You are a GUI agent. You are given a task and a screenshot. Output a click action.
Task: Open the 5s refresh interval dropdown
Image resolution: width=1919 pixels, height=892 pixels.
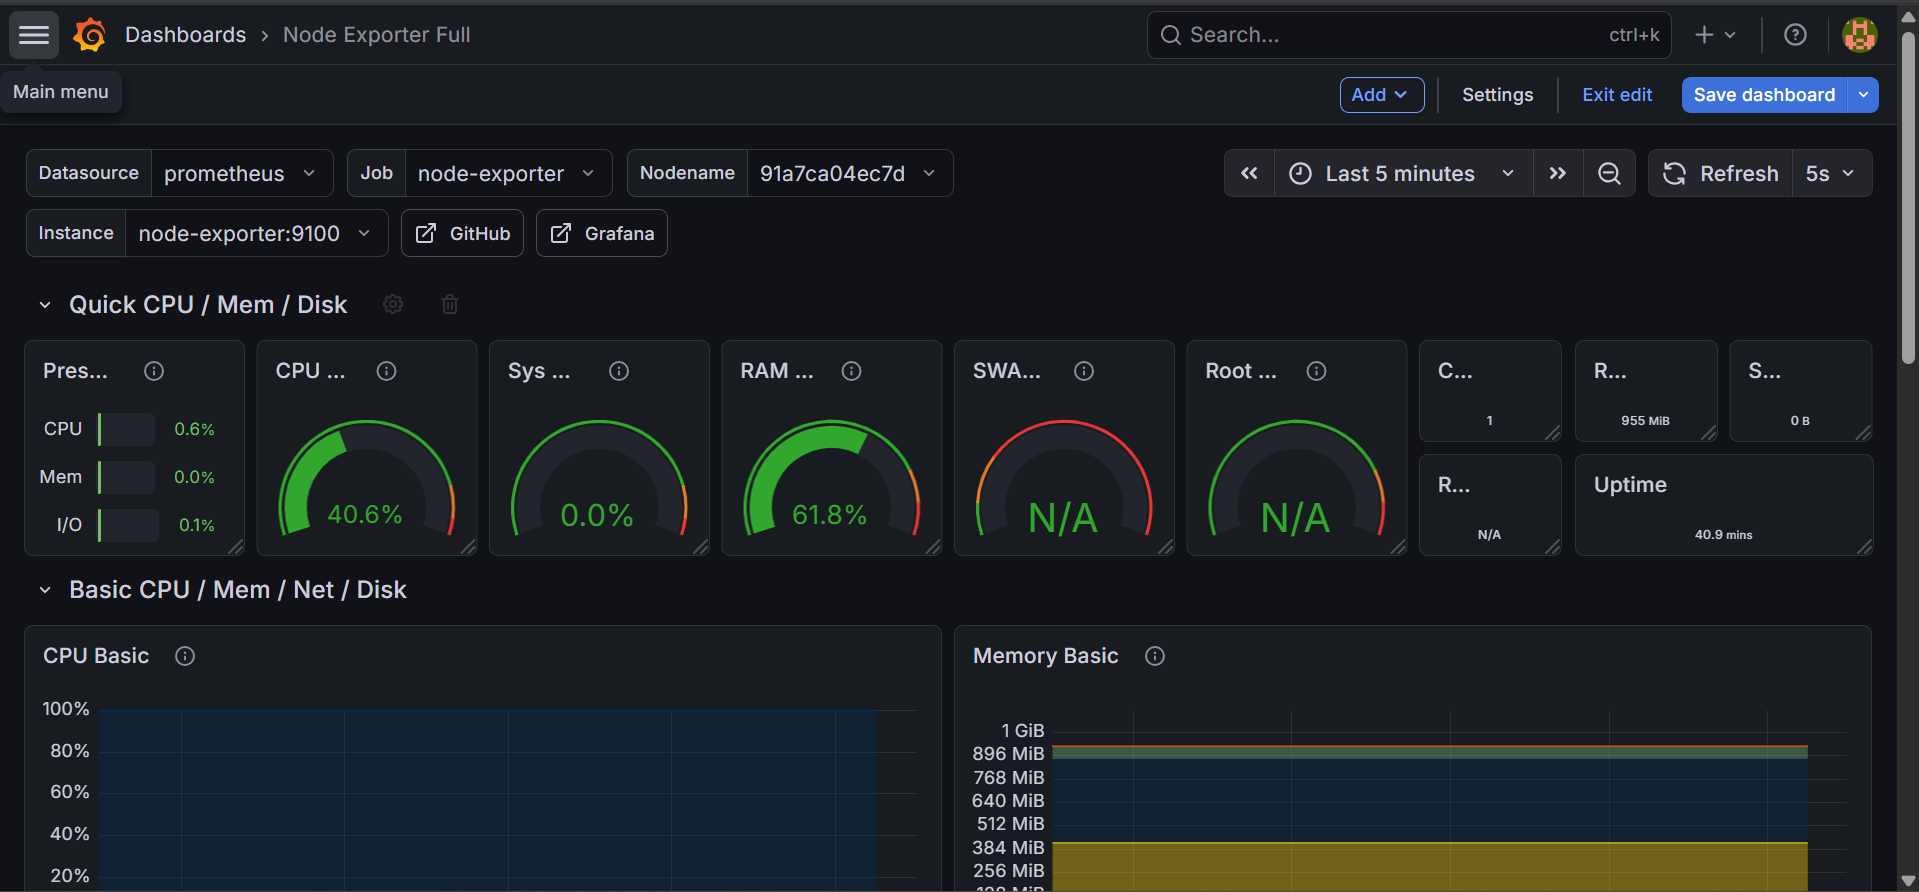[x=1831, y=173]
